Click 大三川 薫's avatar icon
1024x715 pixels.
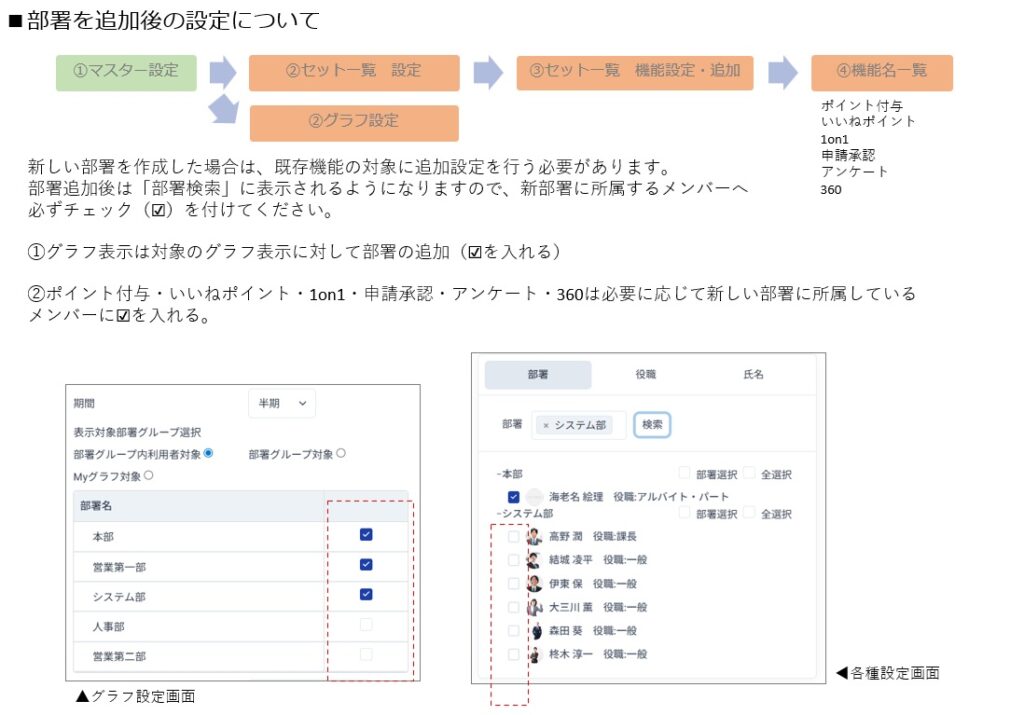pyautogui.click(x=534, y=607)
